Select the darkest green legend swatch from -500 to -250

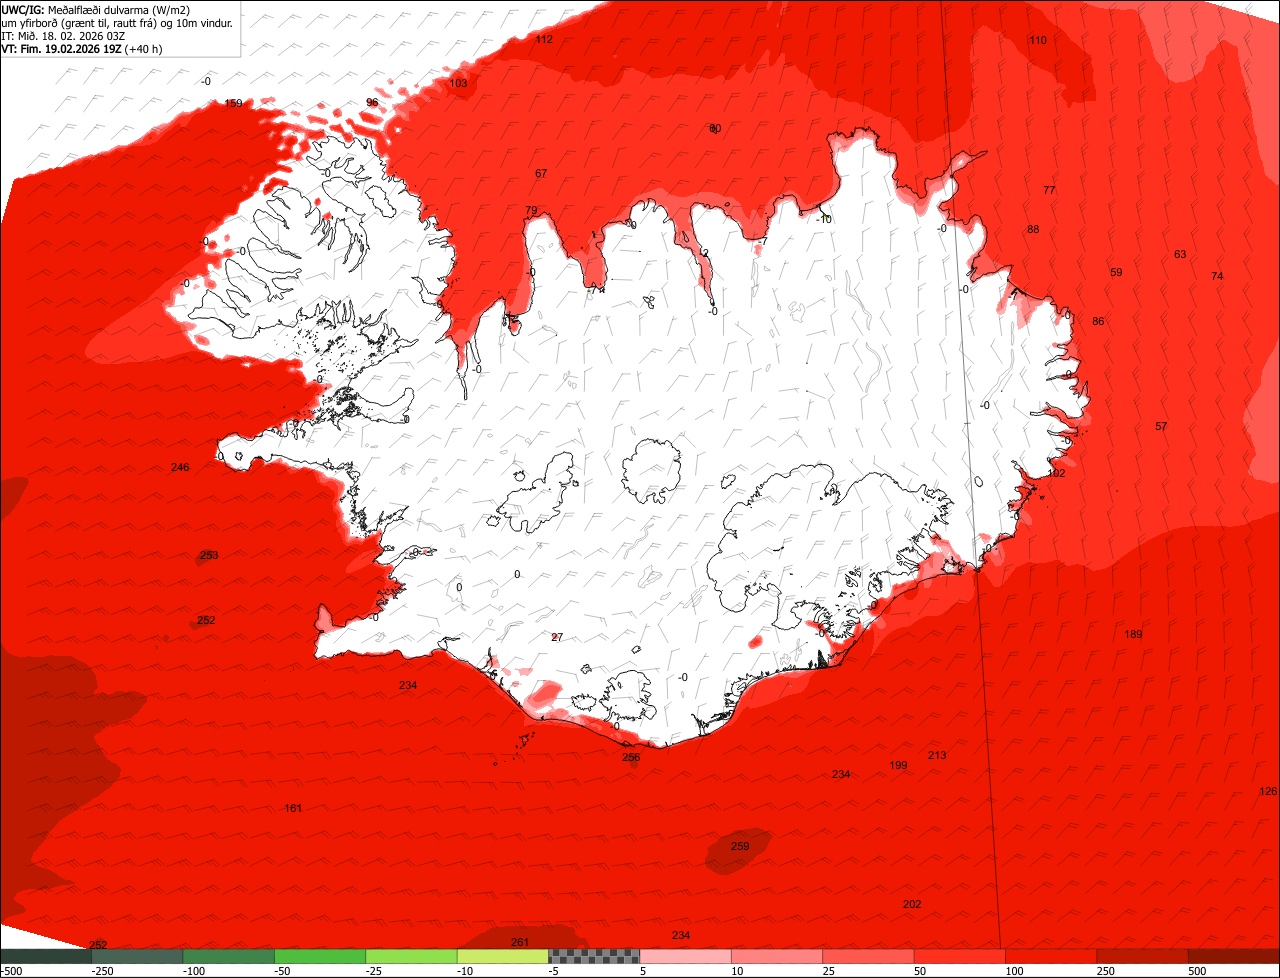(x=46, y=956)
